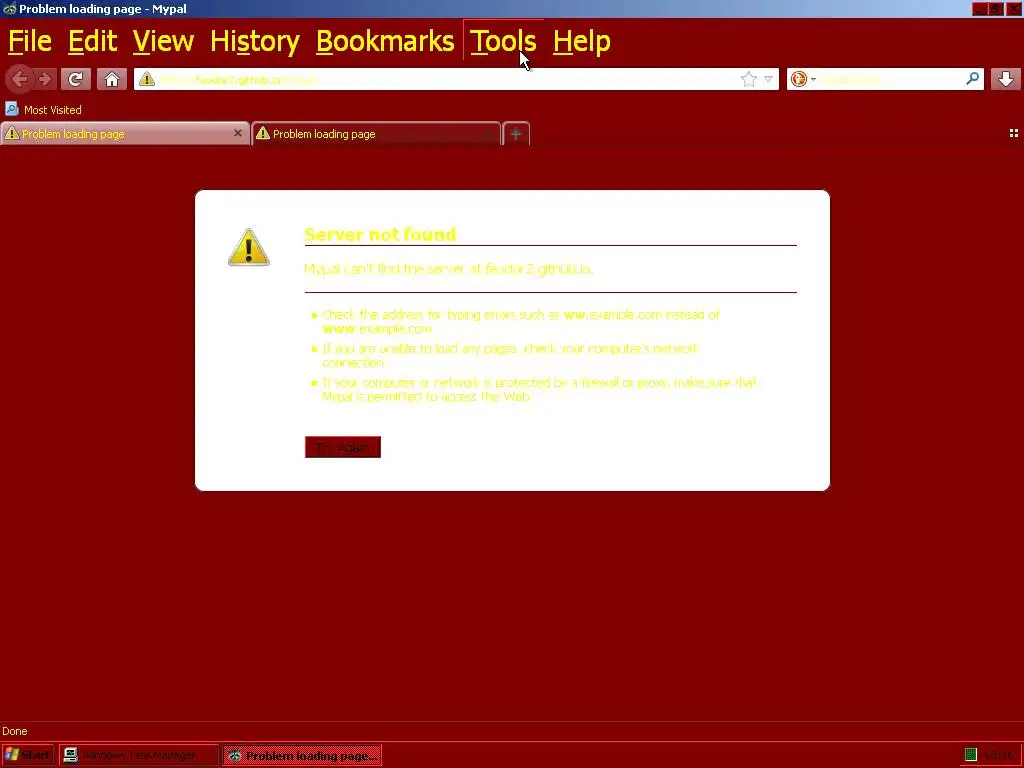The height and width of the screenshot is (768, 1024).
Task: Open the View menu
Action: 163,41
